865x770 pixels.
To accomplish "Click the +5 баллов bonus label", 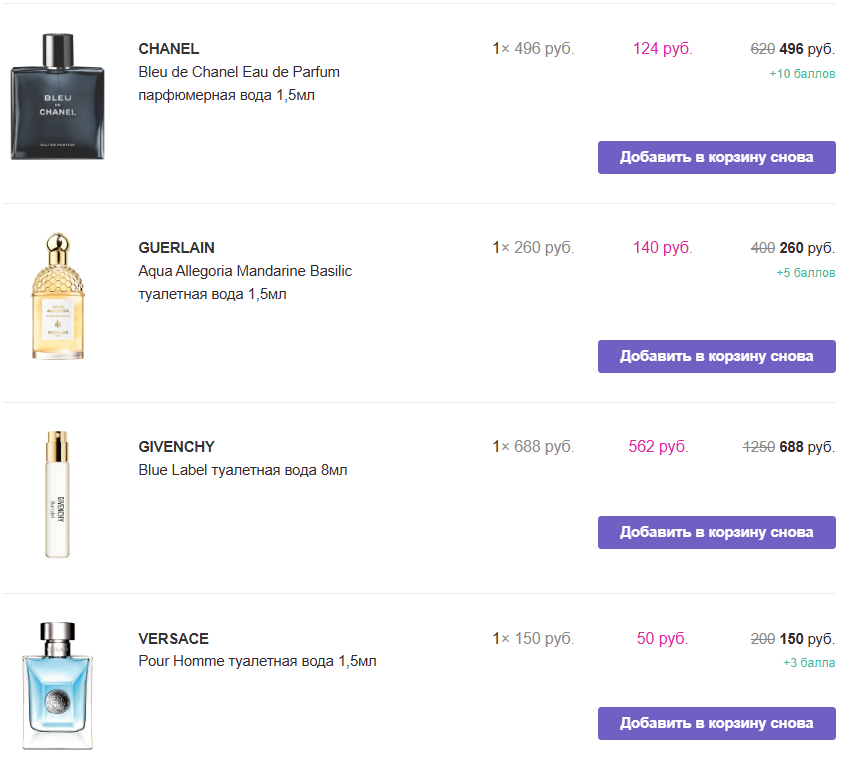I will pyautogui.click(x=805, y=273).
